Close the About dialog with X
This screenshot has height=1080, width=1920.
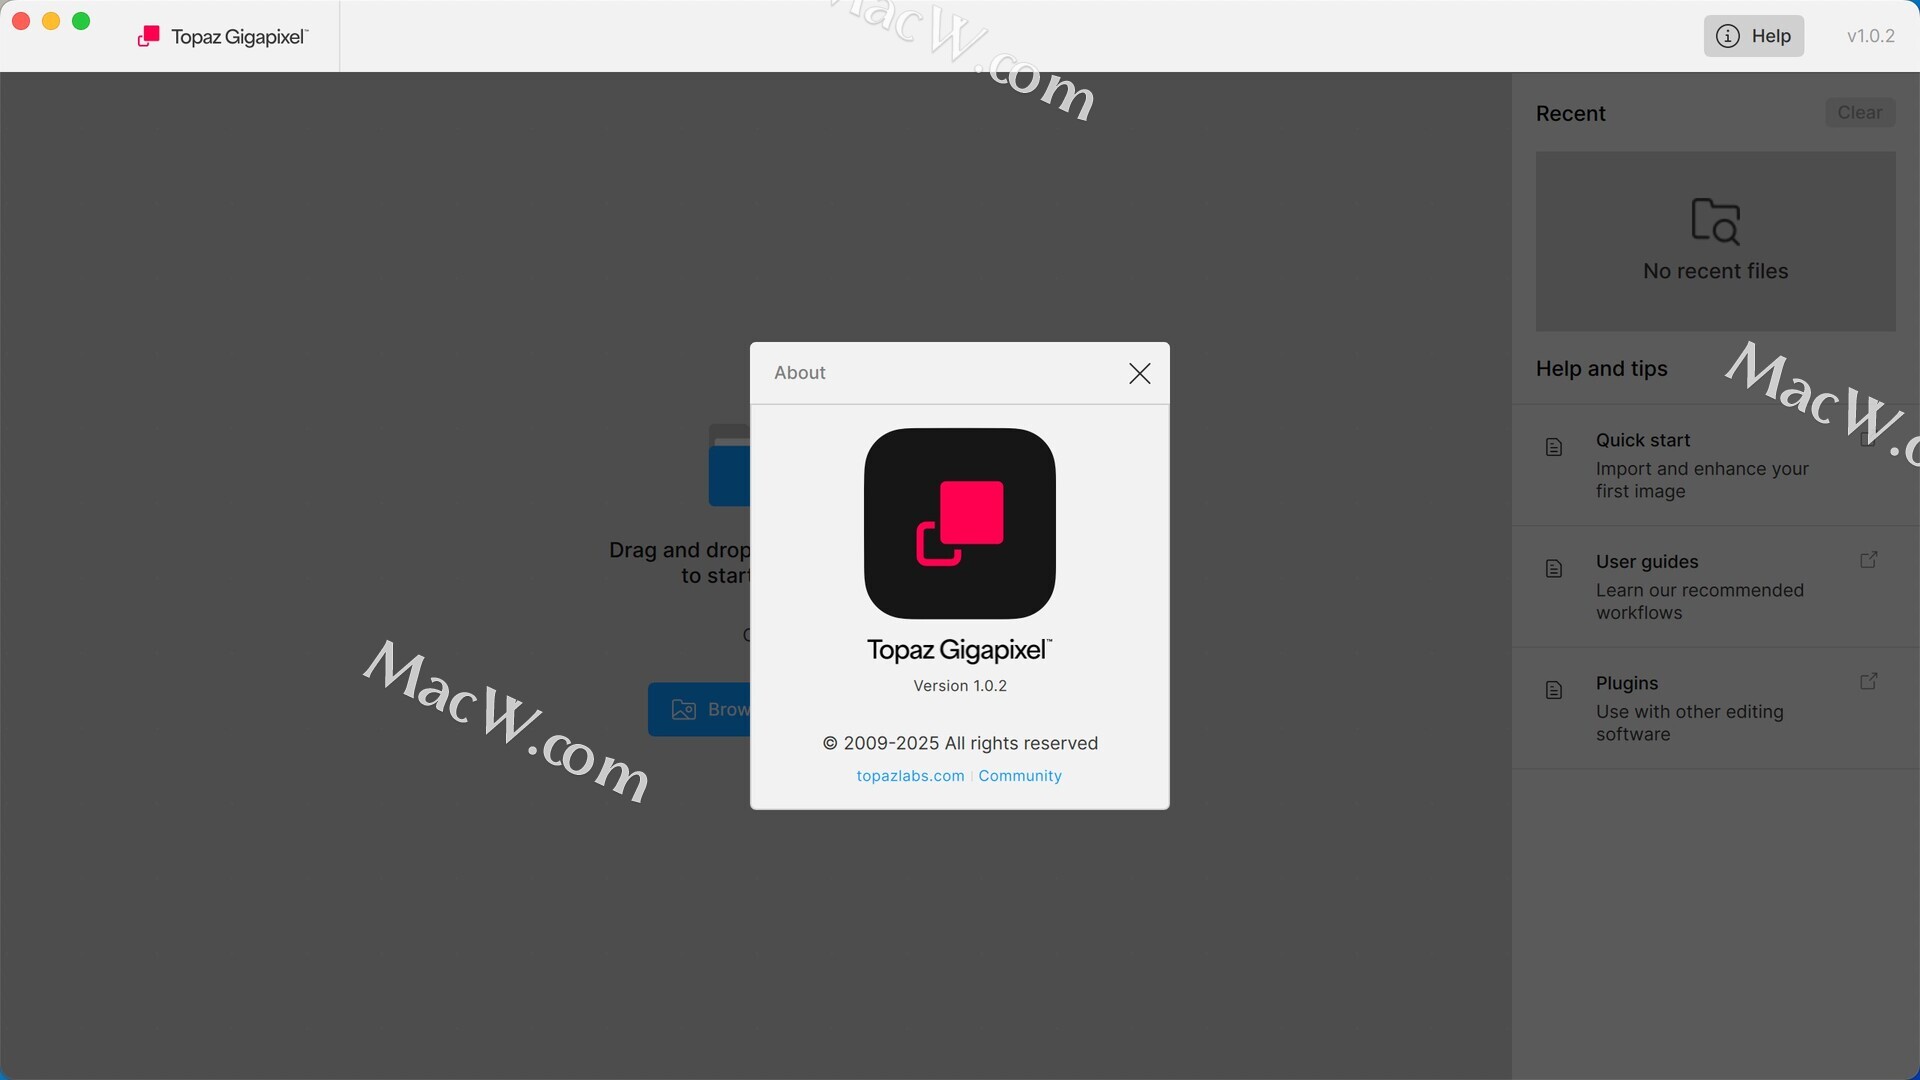tap(1139, 373)
